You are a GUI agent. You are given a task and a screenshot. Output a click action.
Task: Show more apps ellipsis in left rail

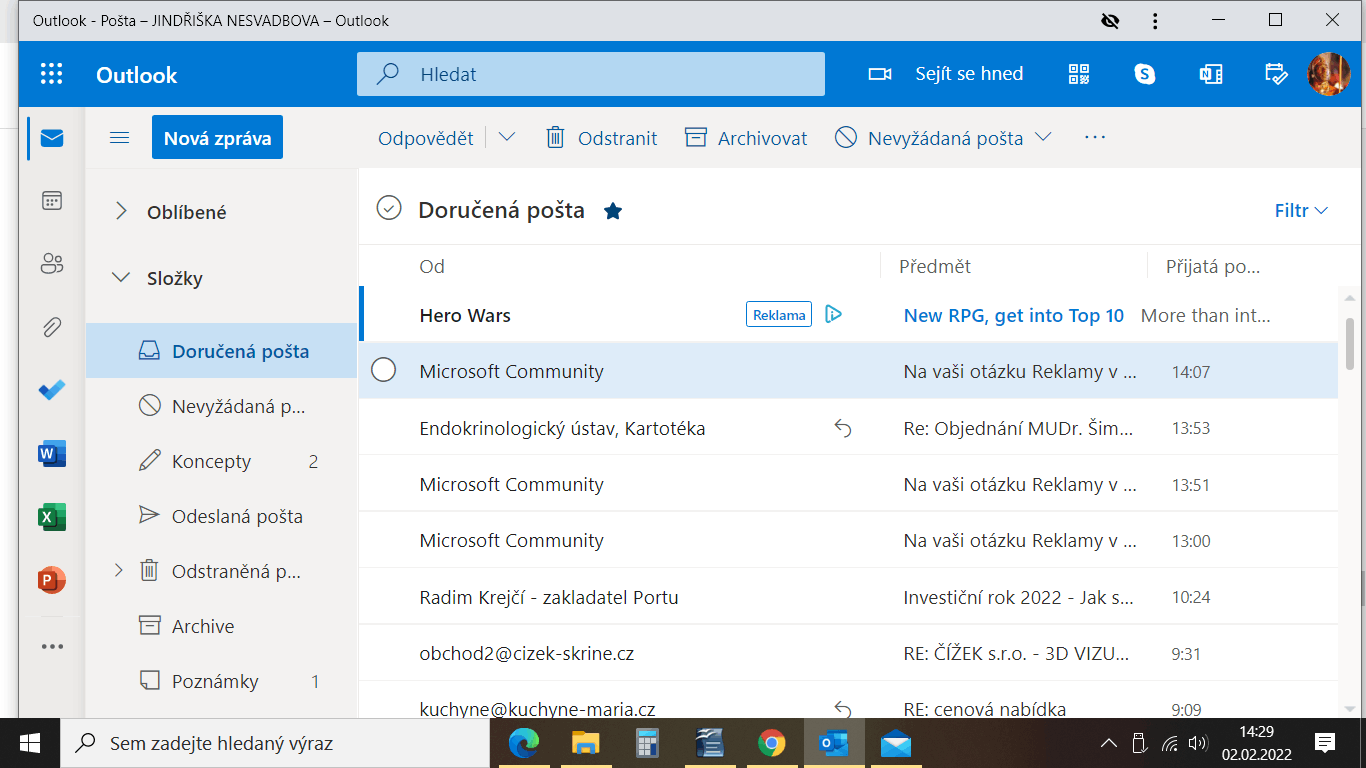click(x=52, y=646)
